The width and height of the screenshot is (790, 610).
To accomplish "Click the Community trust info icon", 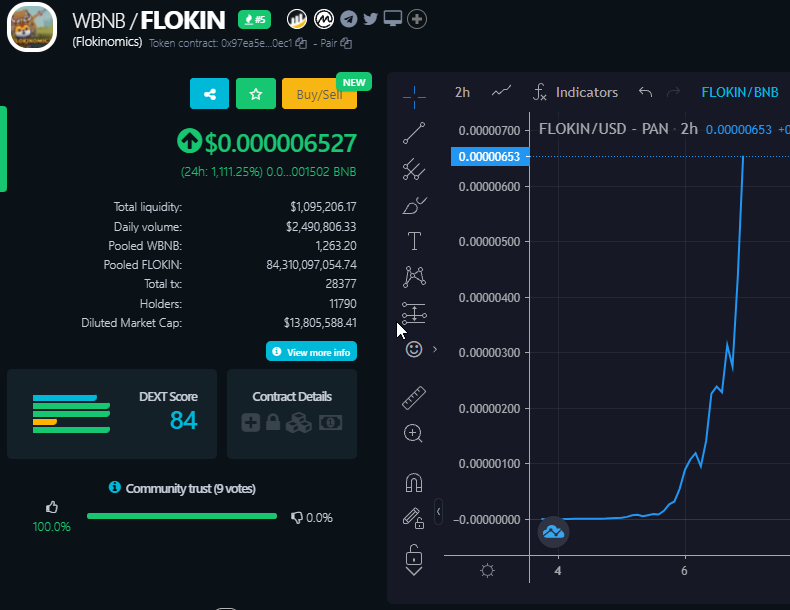I will 115,487.
